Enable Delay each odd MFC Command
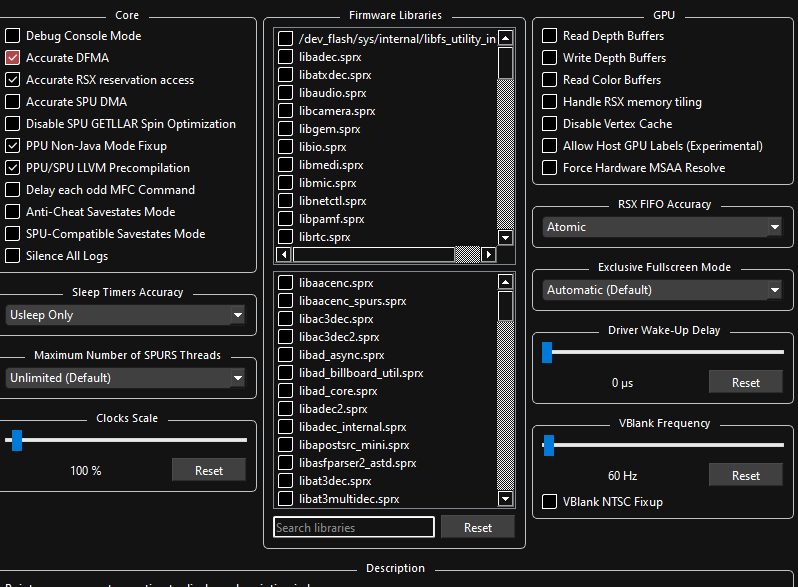Viewport: 798px width, 587px height. coord(13,189)
